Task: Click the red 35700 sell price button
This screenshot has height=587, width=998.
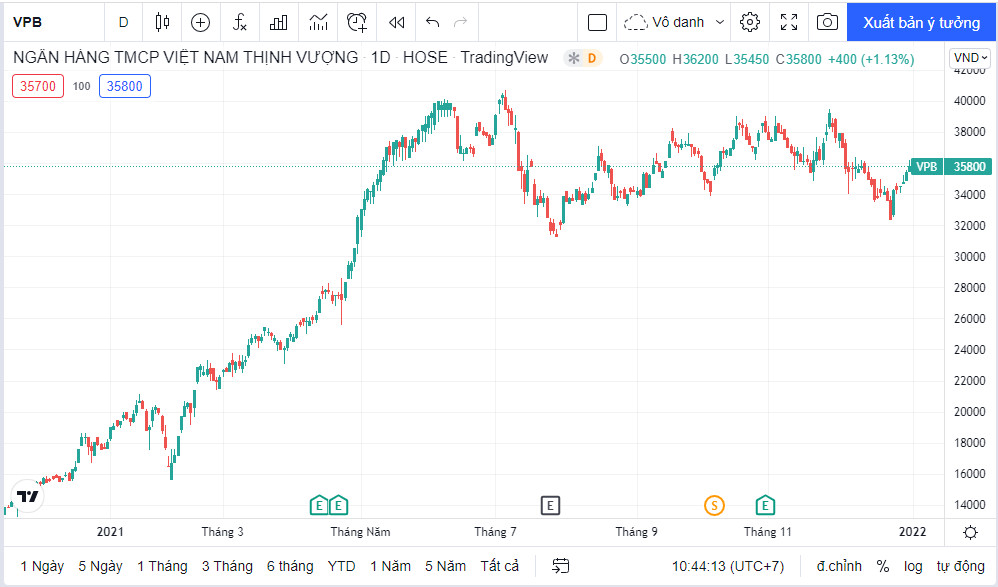Action: (x=38, y=86)
